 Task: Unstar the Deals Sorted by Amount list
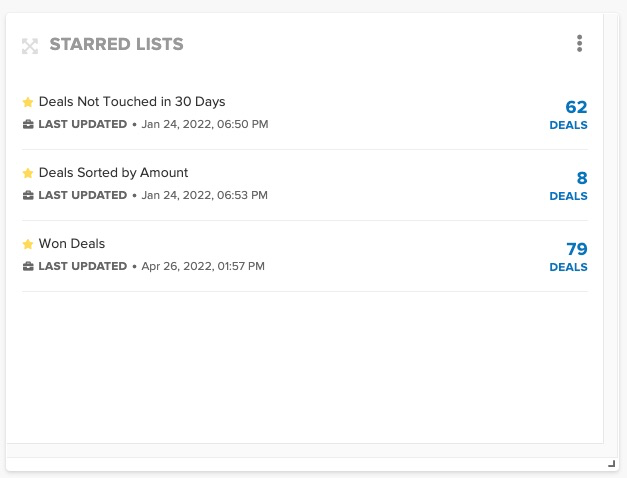click(x=28, y=173)
